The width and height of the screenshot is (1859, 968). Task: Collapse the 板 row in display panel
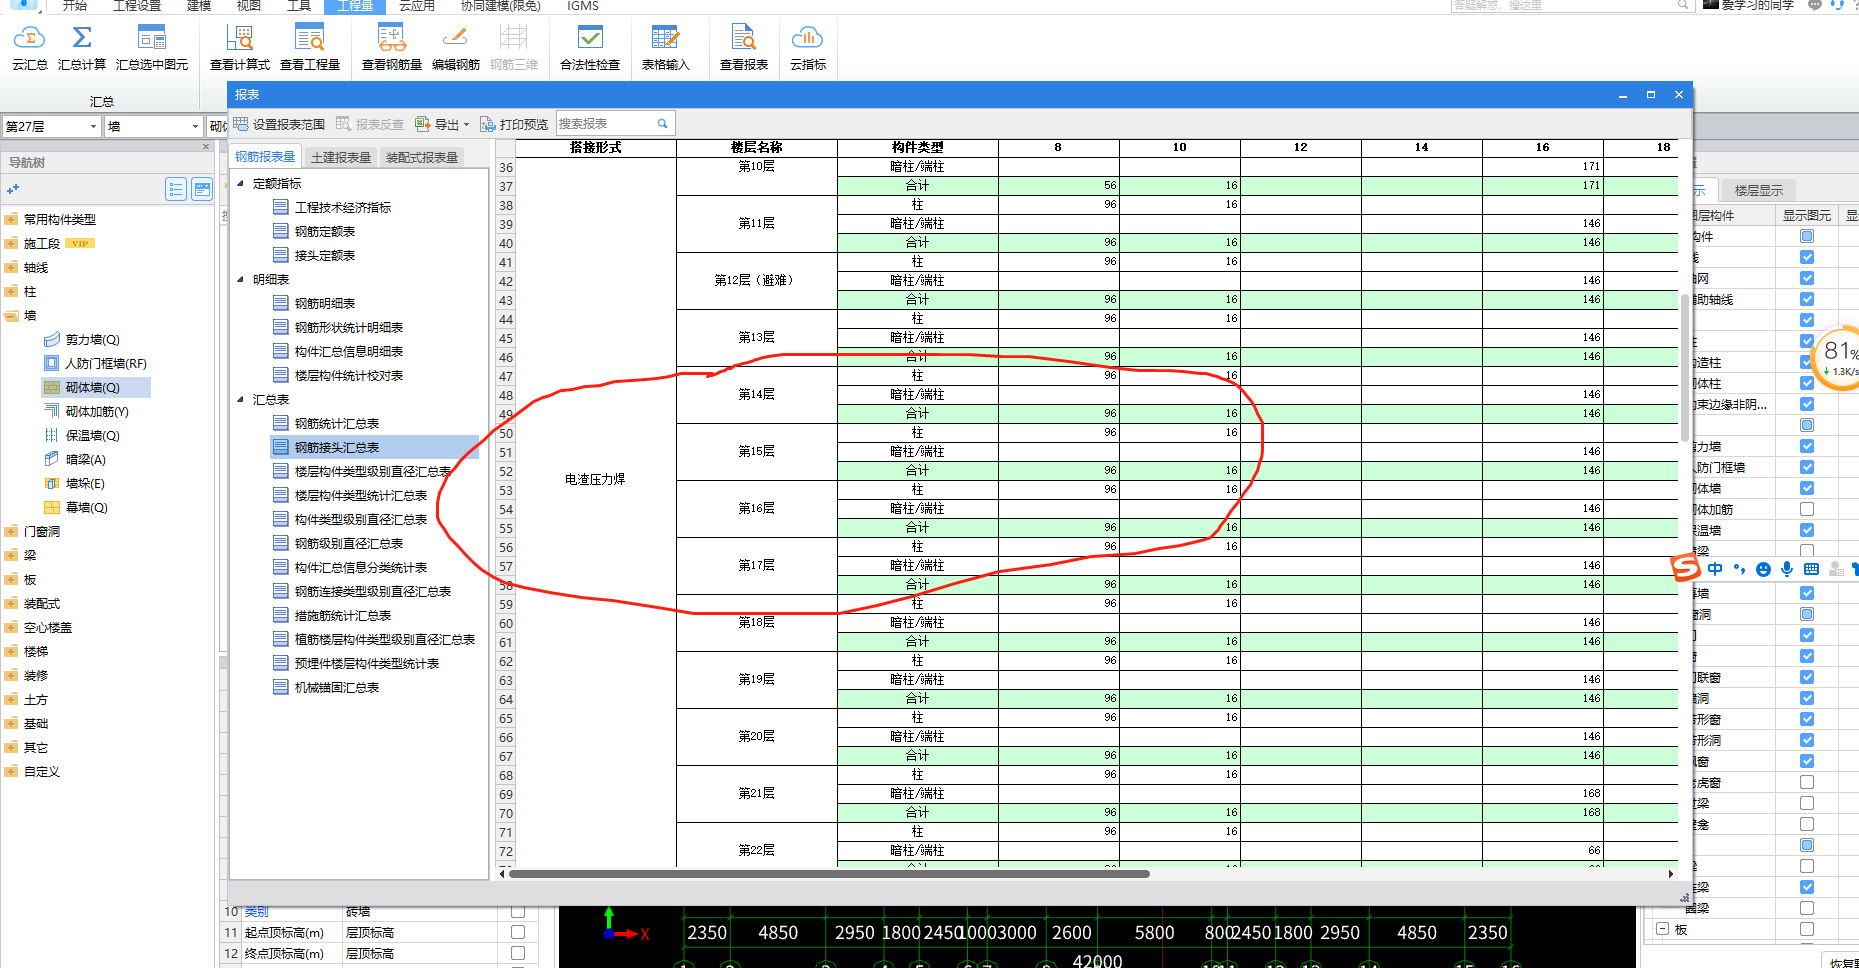[x=1662, y=929]
